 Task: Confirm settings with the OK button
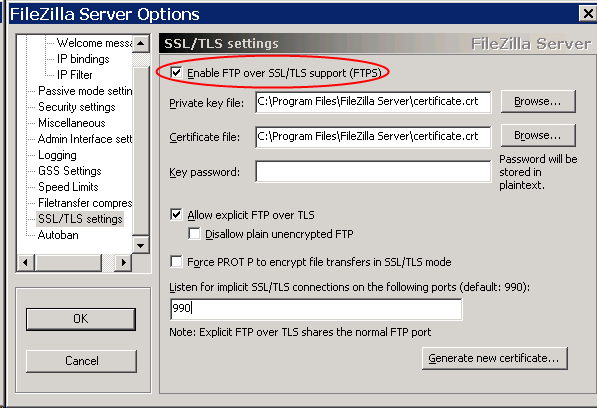pos(81,319)
